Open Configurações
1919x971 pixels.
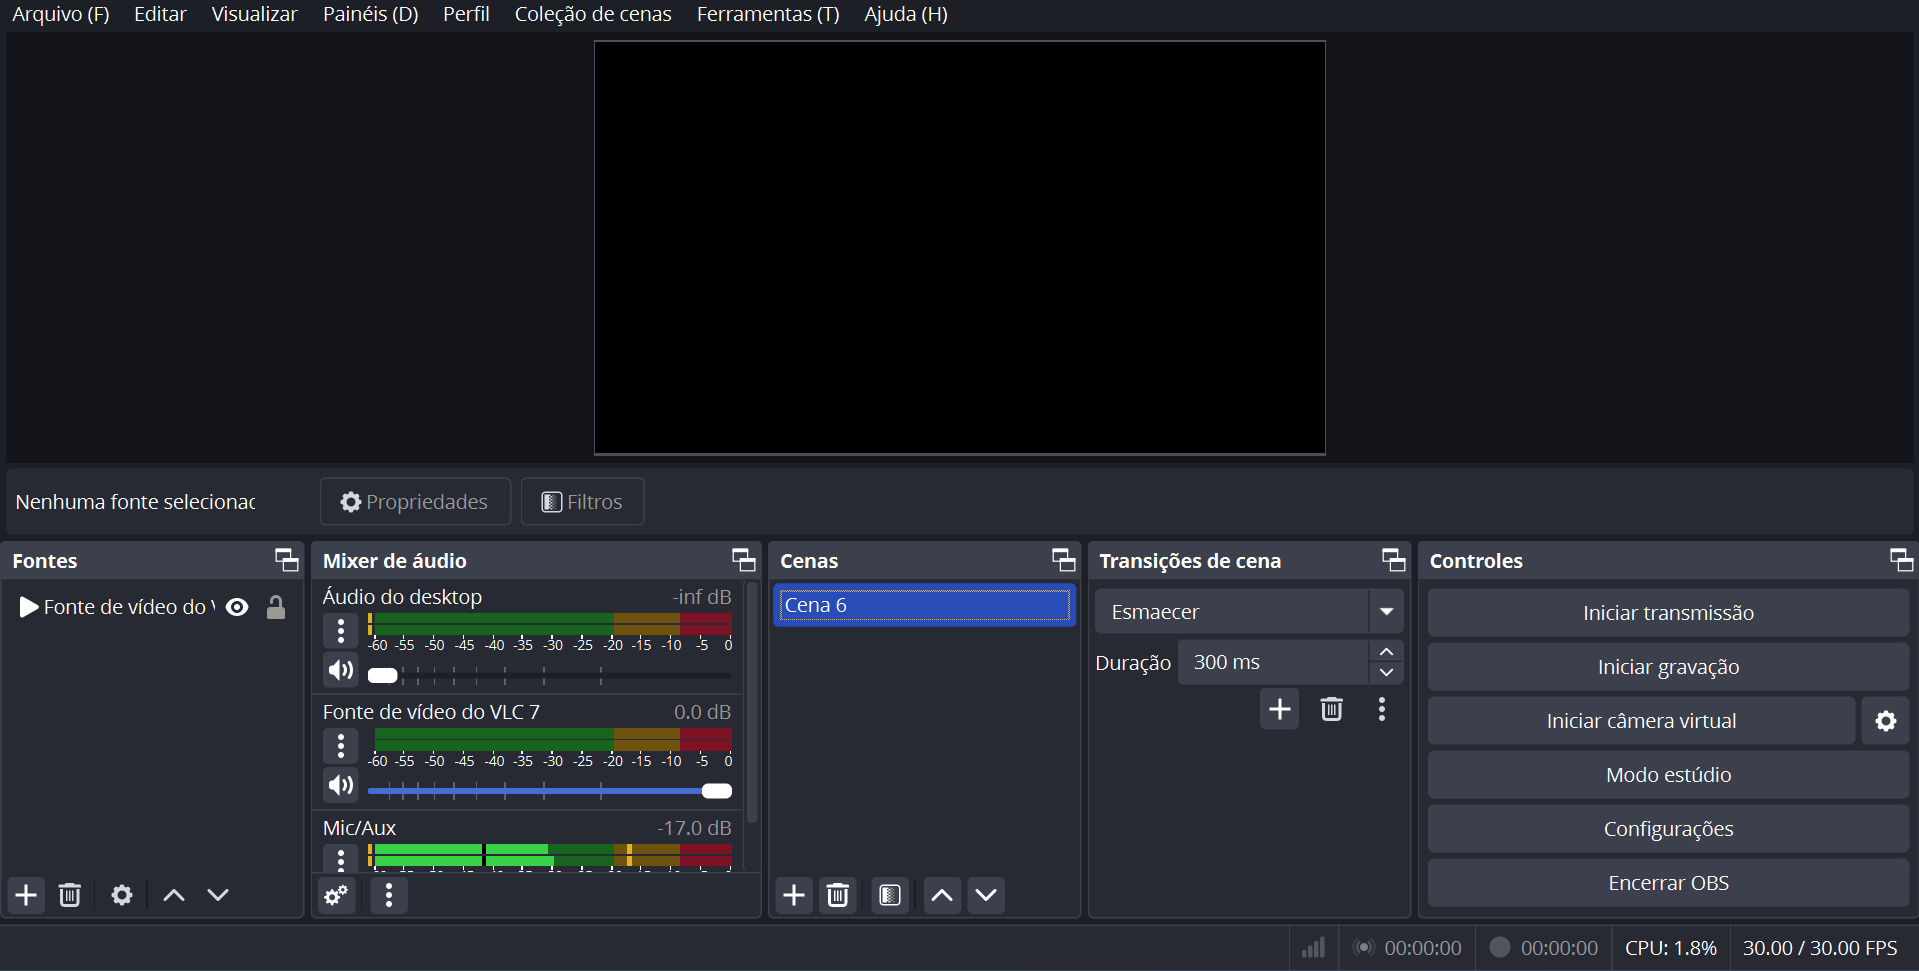click(1668, 829)
